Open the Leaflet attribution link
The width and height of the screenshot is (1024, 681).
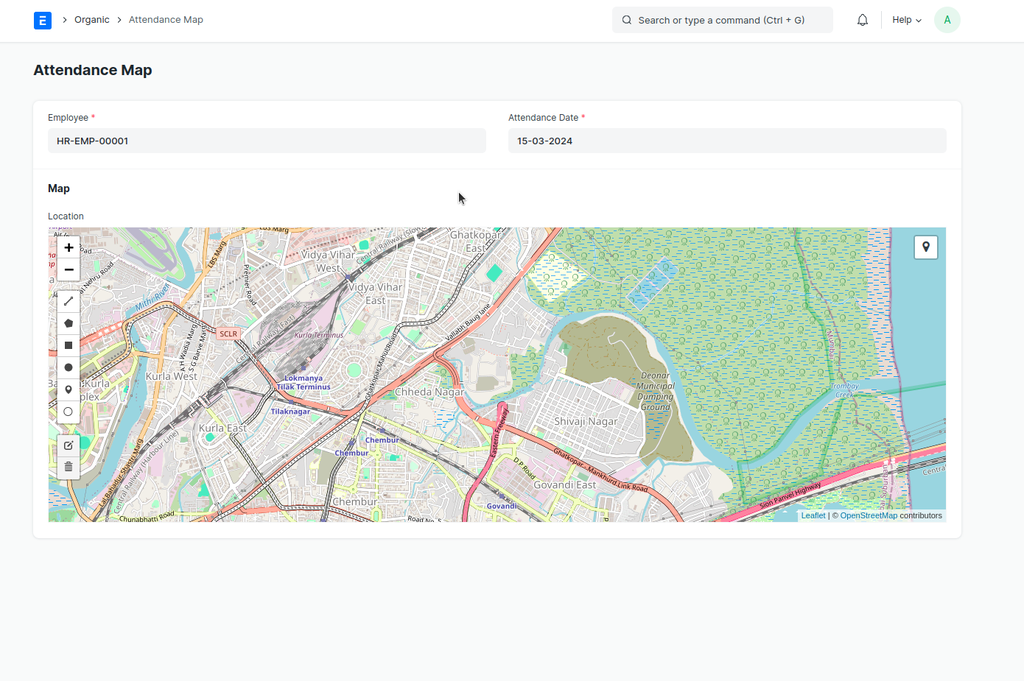tap(813, 516)
